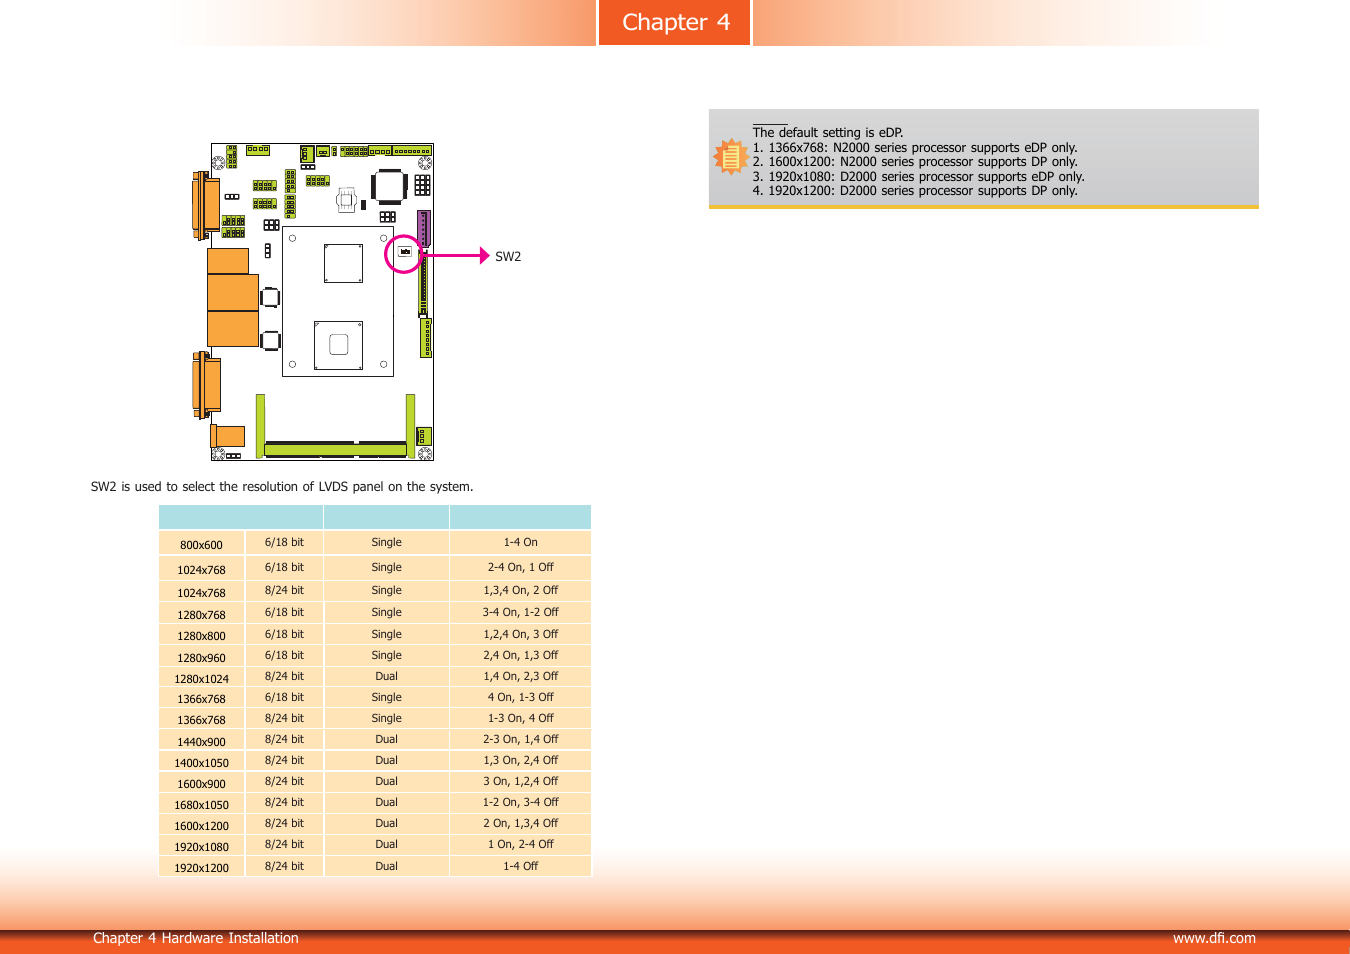The width and height of the screenshot is (1350, 954).
Task: Select the 1,3 On, 2,4 Off cell
Action: [520, 760]
